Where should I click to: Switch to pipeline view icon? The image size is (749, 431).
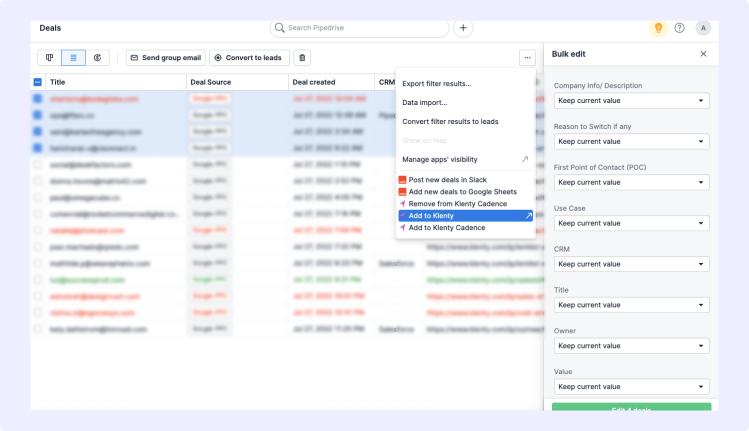pos(47,58)
